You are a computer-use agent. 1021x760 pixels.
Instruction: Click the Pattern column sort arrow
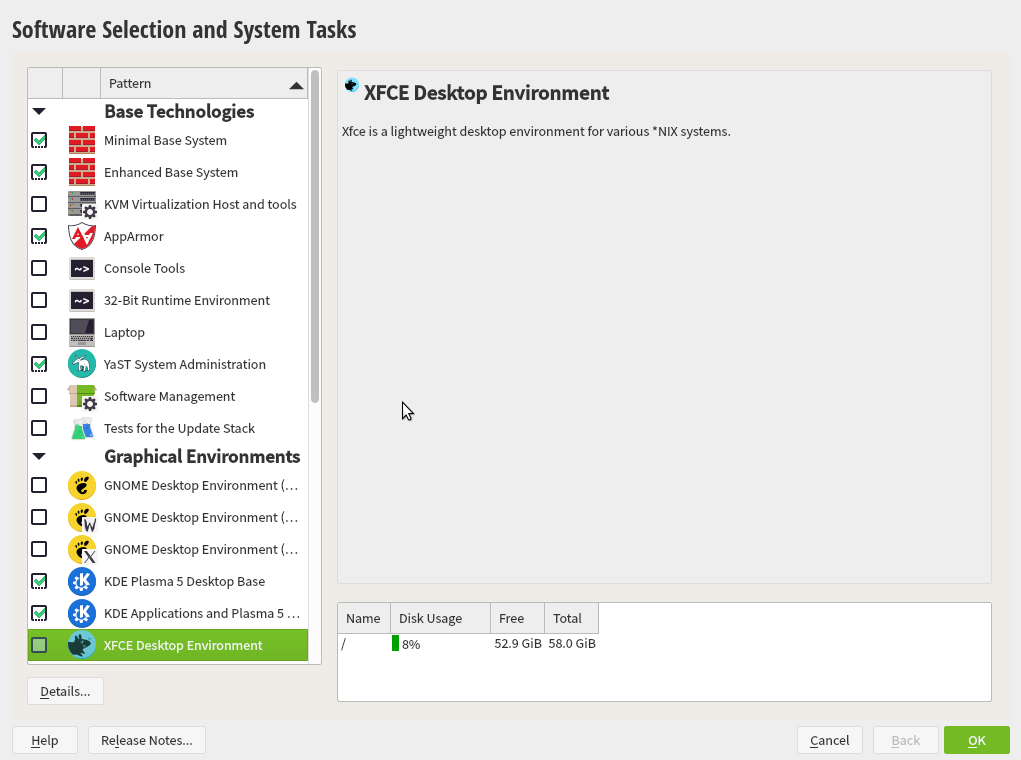click(x=296, y=85)
